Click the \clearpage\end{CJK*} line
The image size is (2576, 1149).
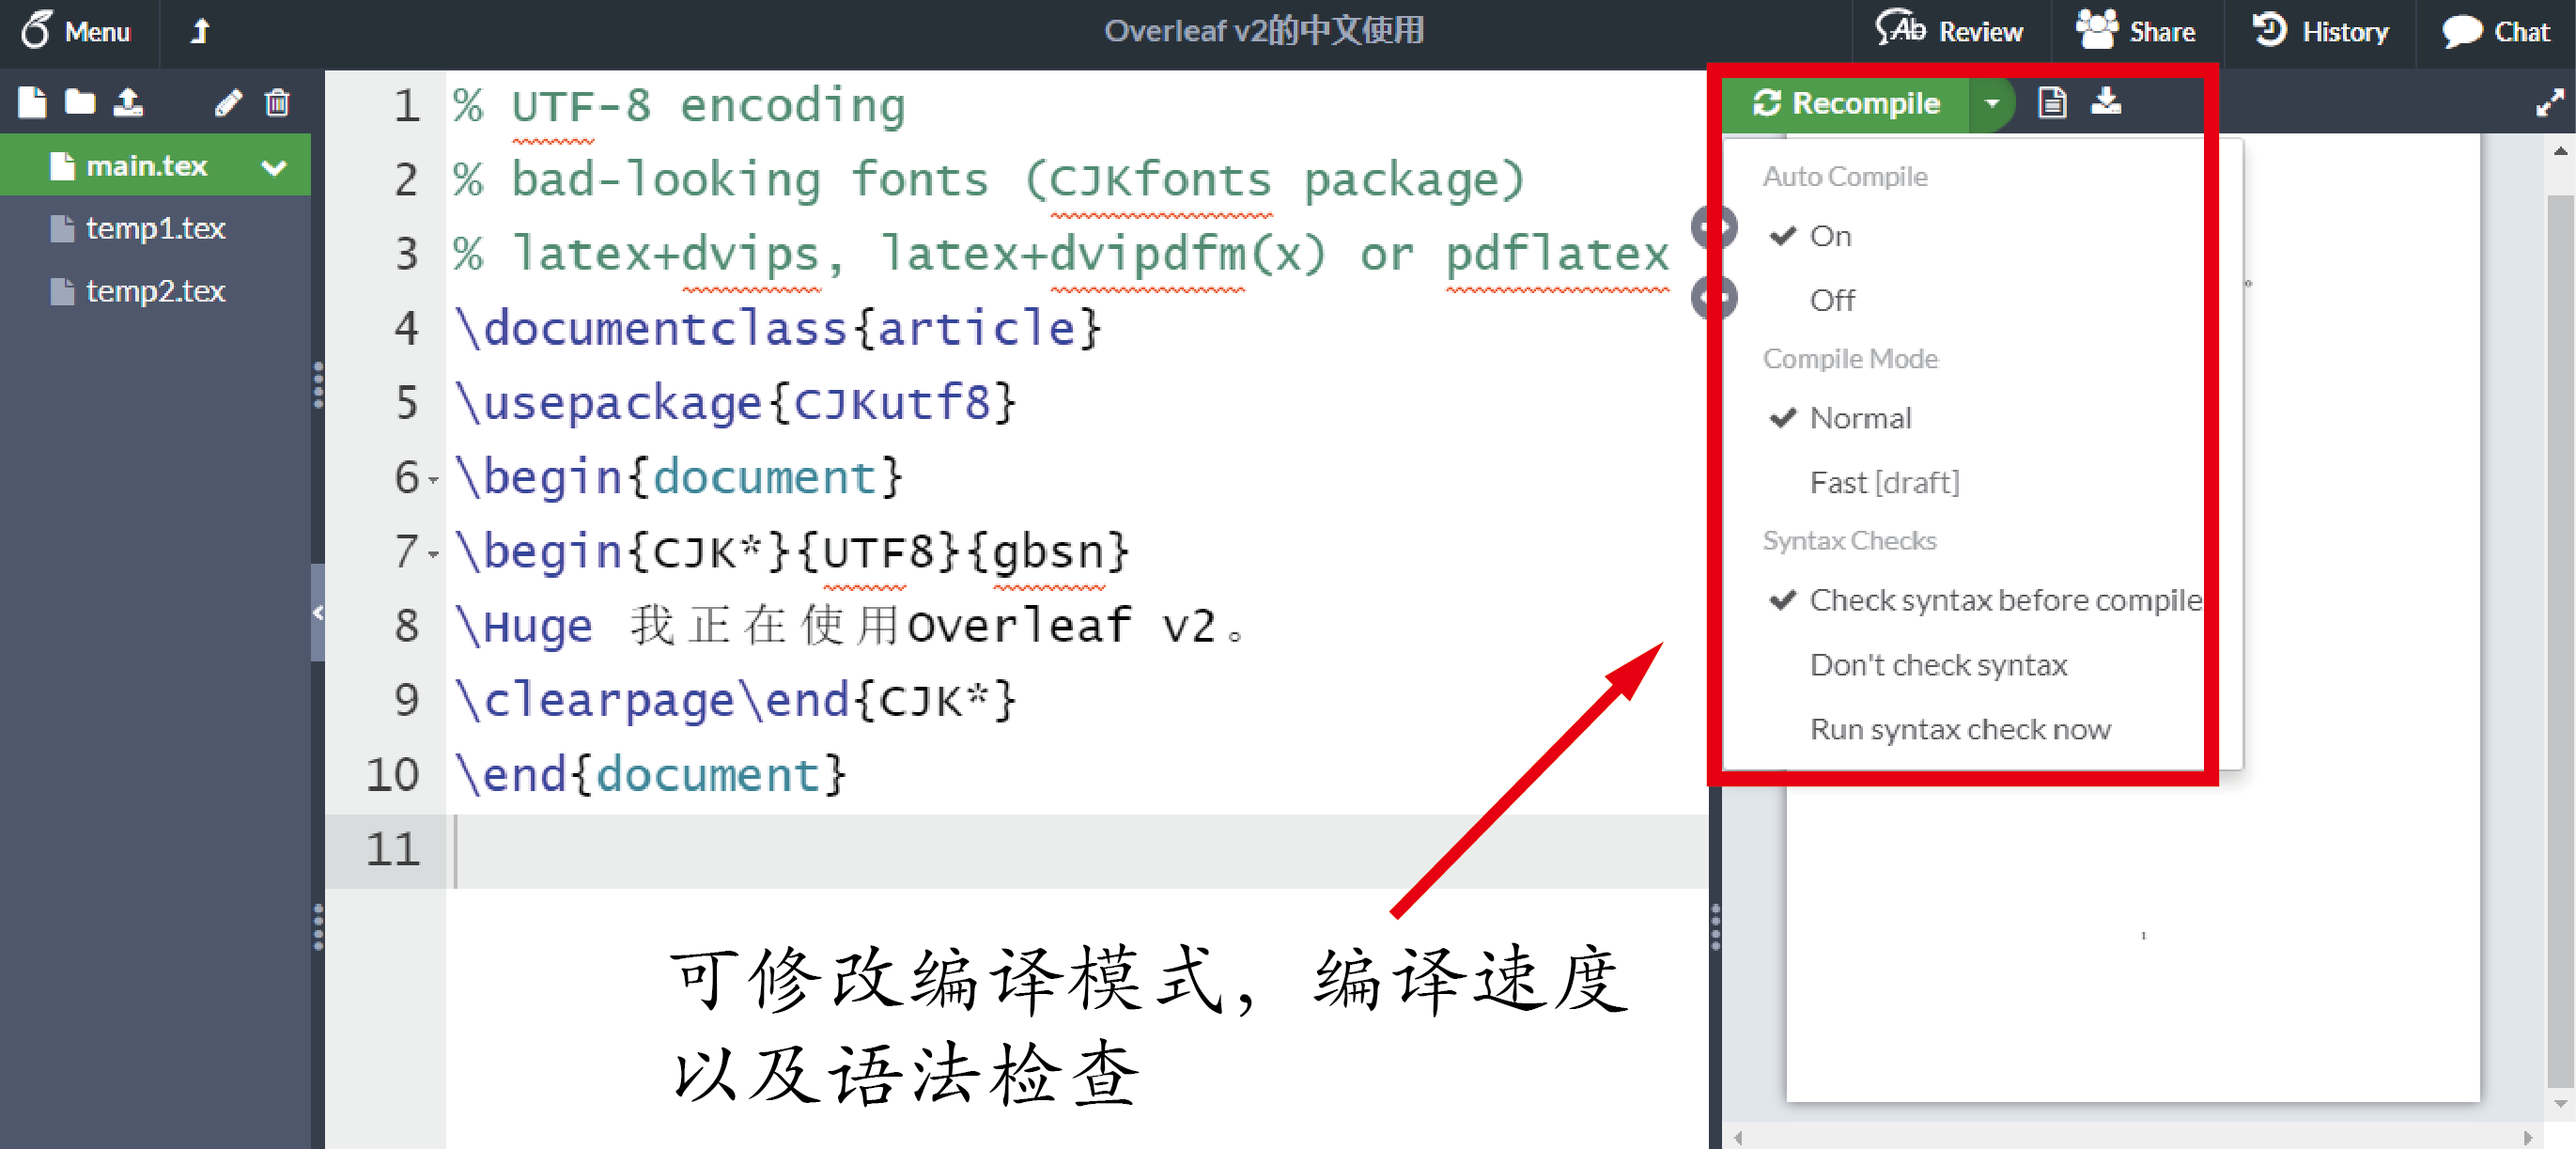(x=735, y=700)
